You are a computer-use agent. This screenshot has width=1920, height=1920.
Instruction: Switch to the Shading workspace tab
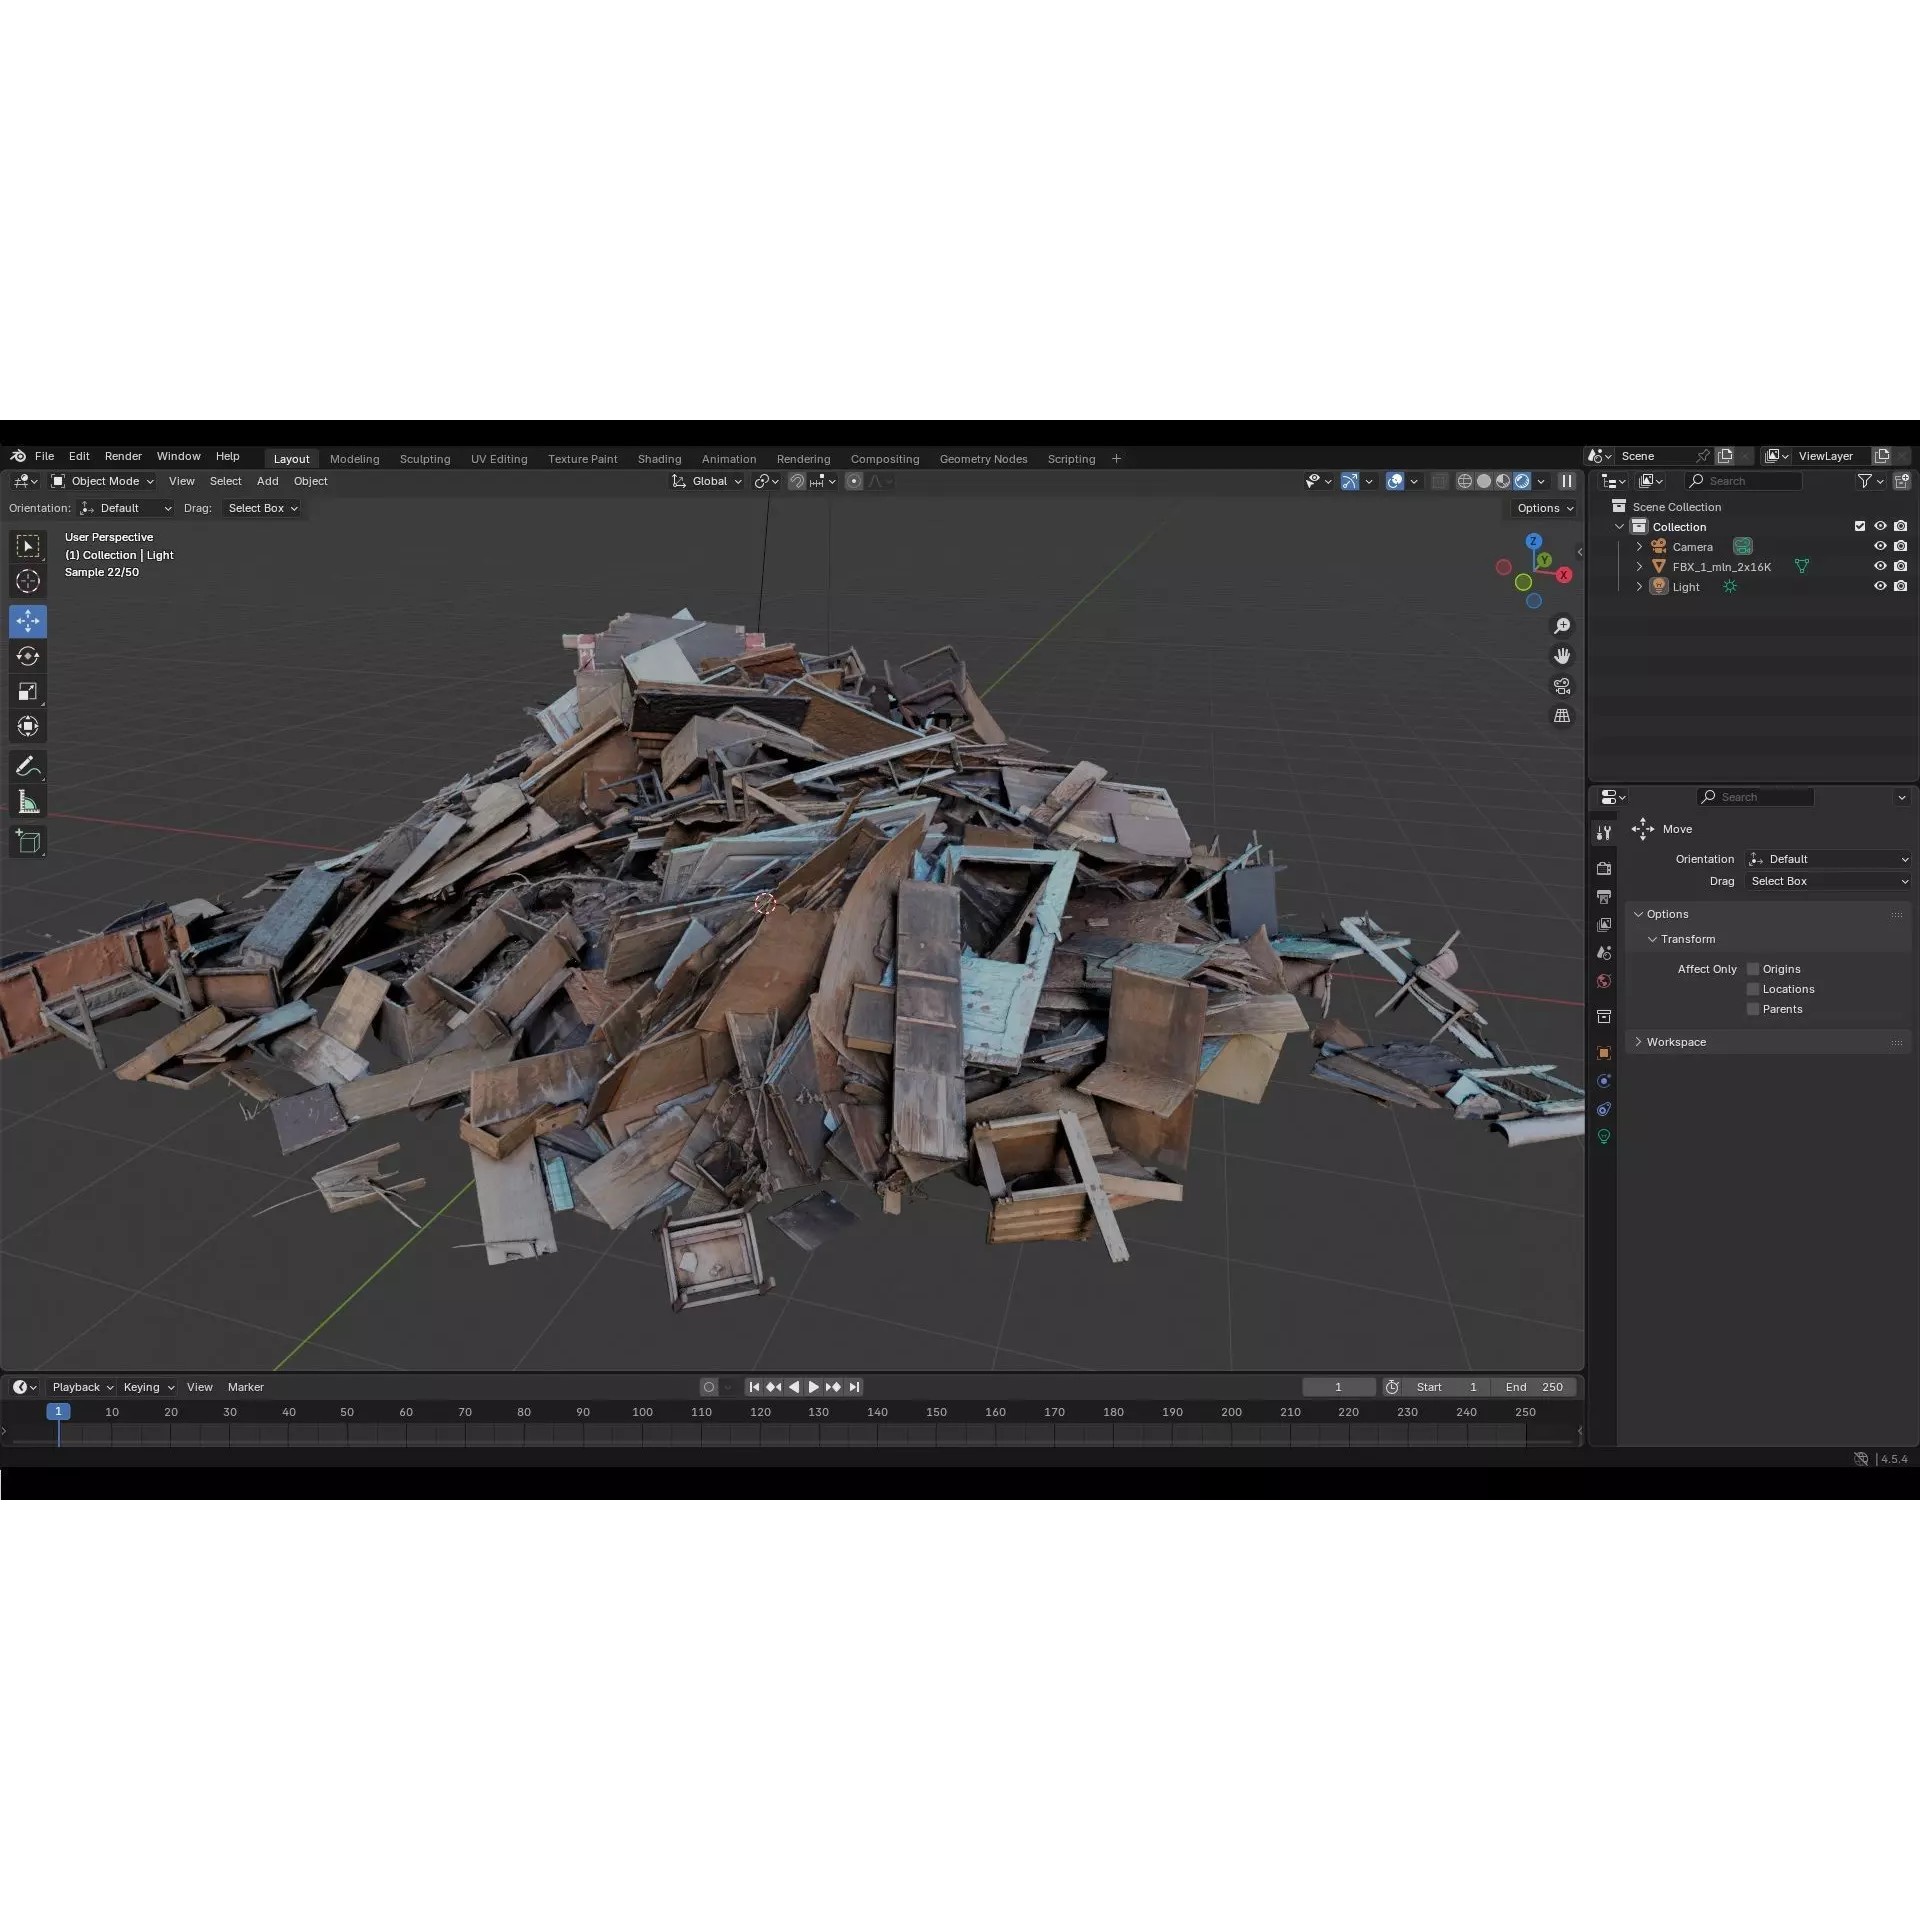[x=658, y=458]
